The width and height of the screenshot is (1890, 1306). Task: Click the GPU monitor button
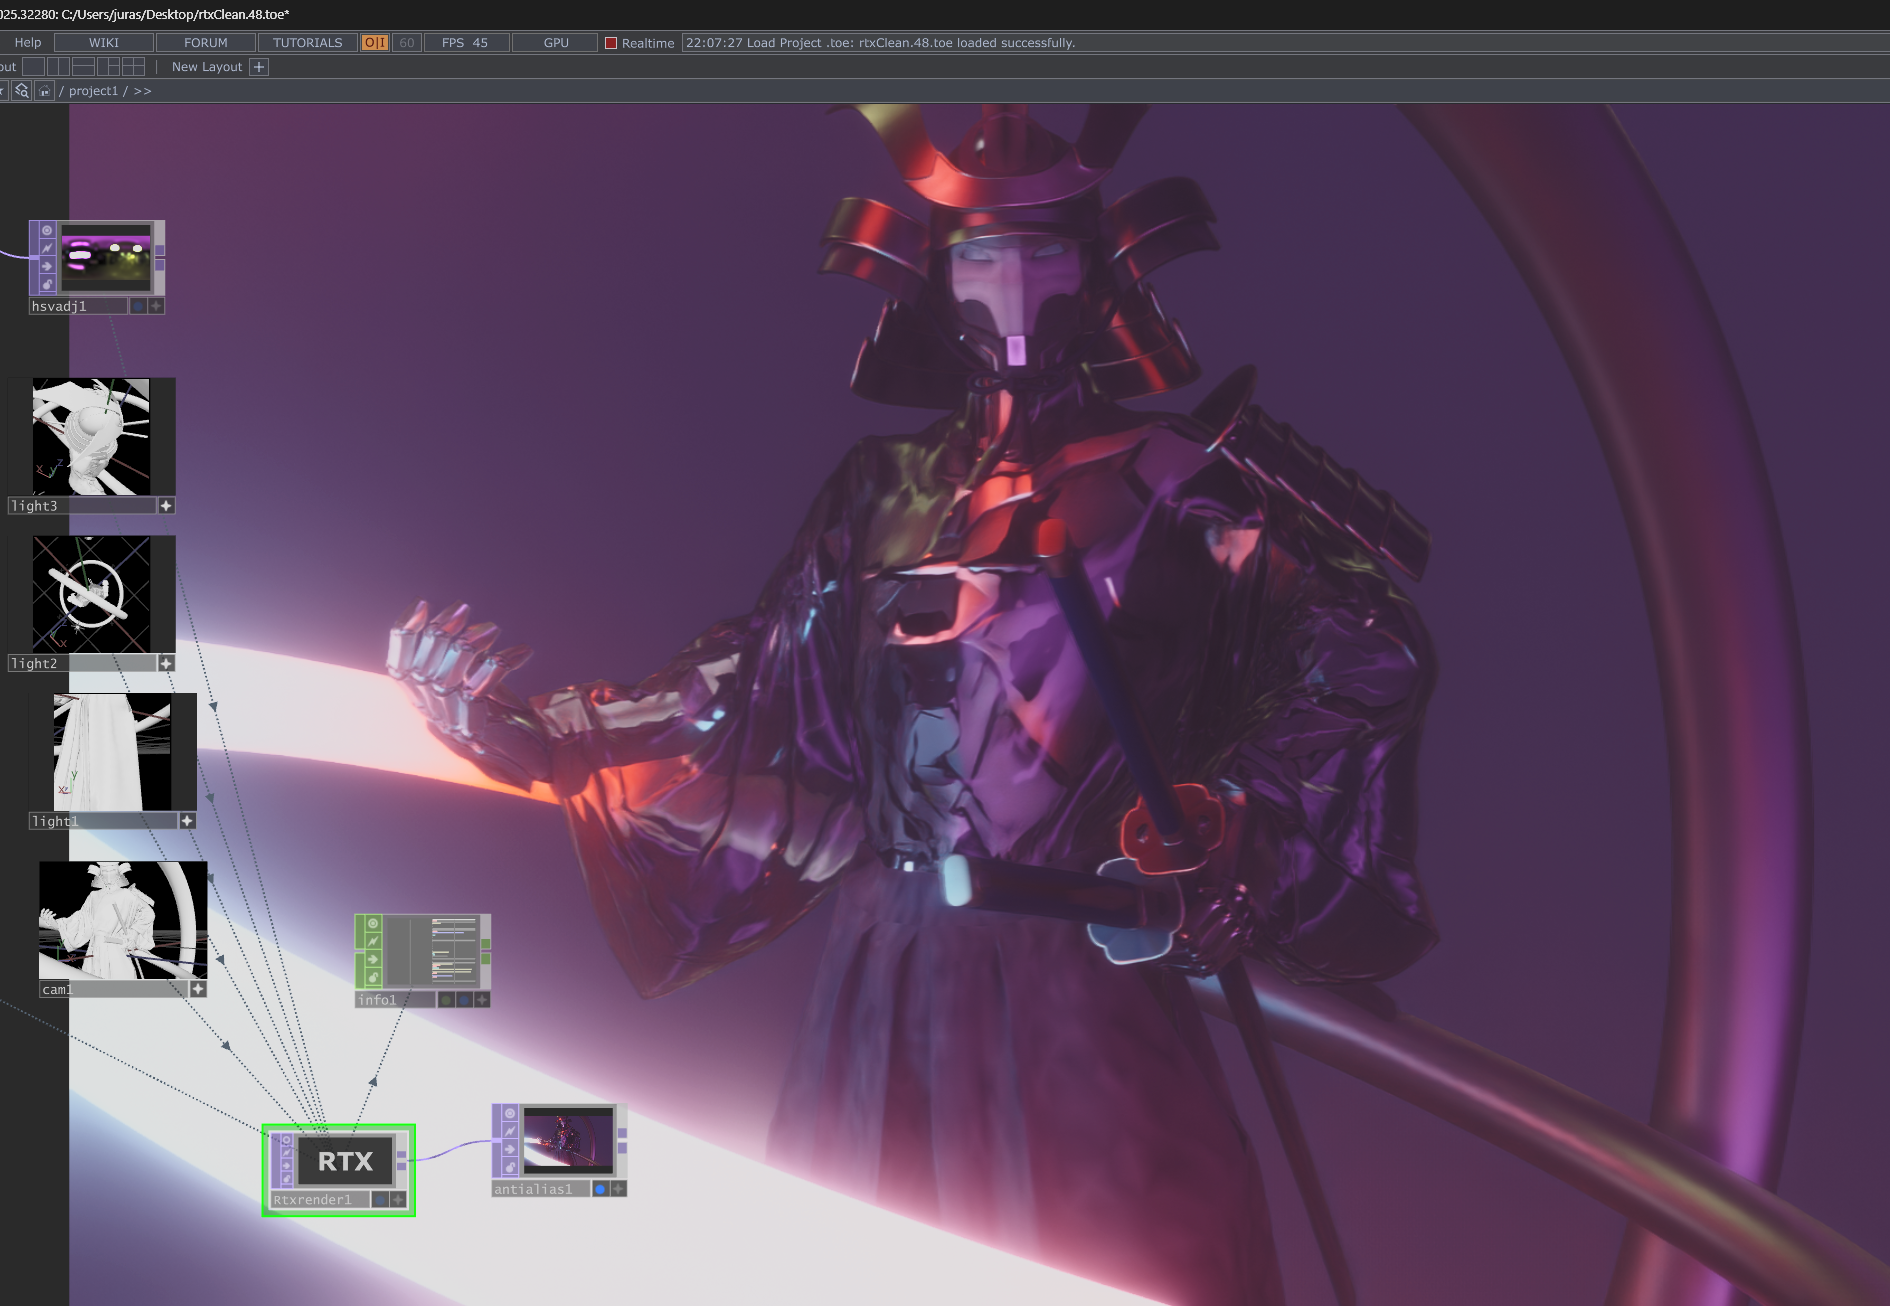pyautogui.click(x=556, y=43)
